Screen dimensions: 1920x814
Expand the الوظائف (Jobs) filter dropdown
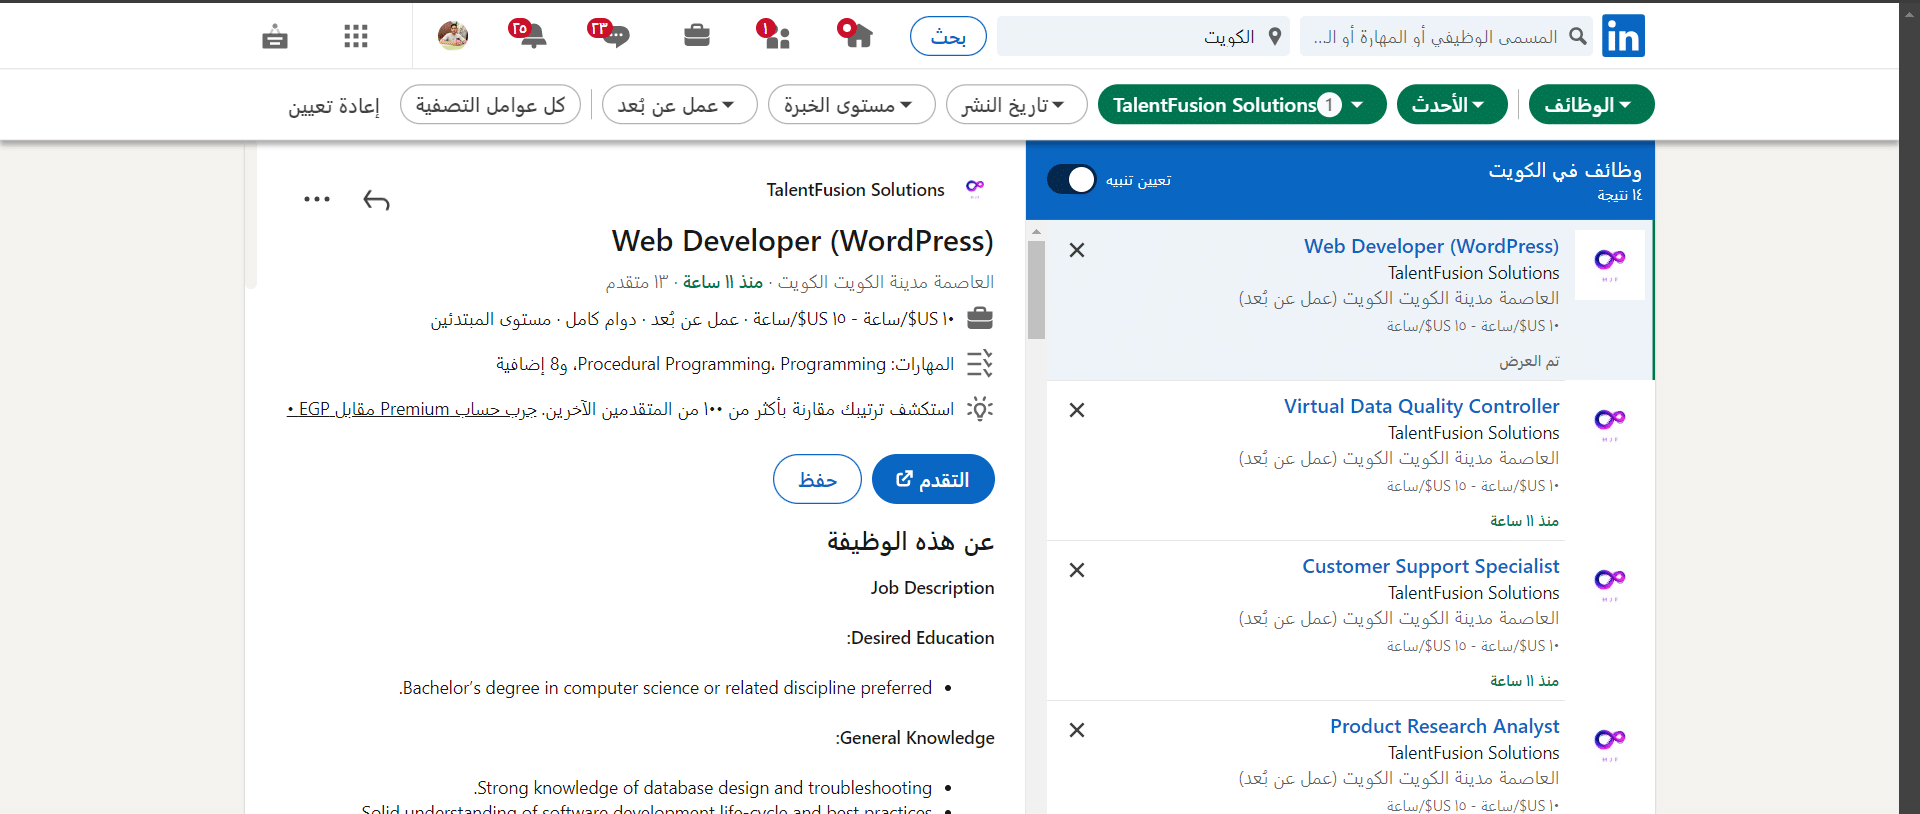click(1591, 105)
